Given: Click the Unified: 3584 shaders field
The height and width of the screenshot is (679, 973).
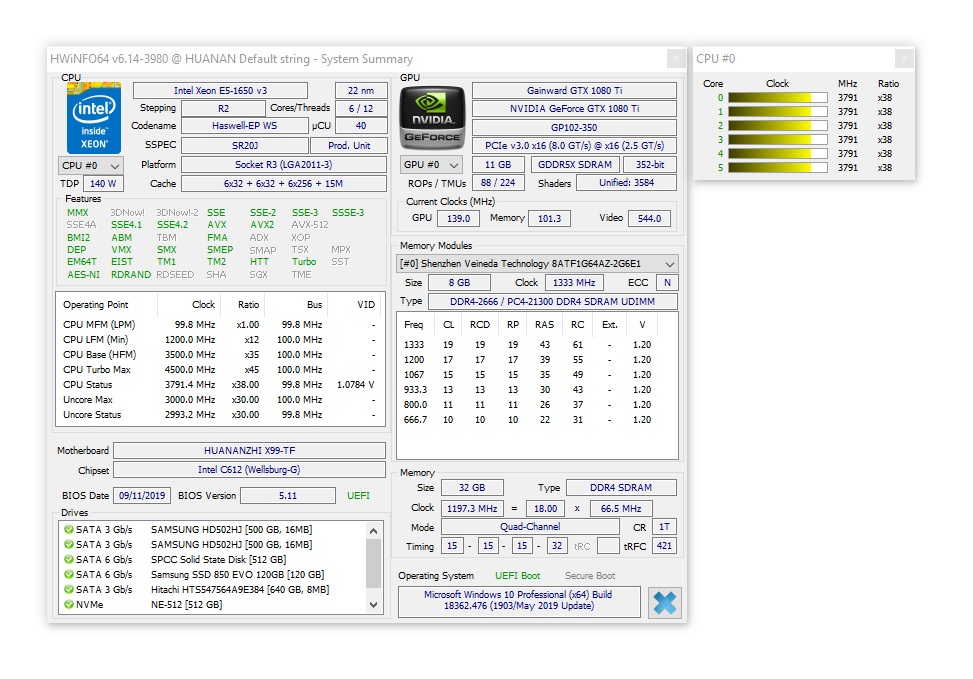Looking at the screenshot, I should point(626,182).
